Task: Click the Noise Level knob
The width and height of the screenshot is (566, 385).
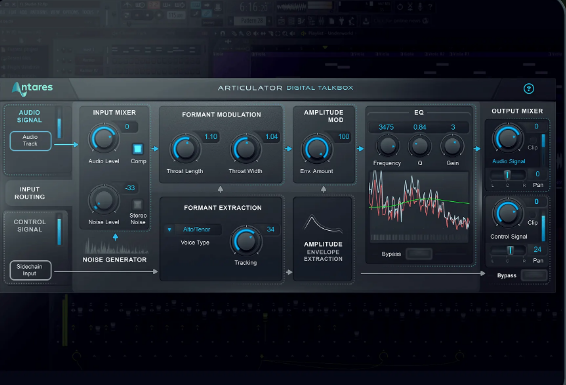Action: pyautogui.click(x=103, y=200)
